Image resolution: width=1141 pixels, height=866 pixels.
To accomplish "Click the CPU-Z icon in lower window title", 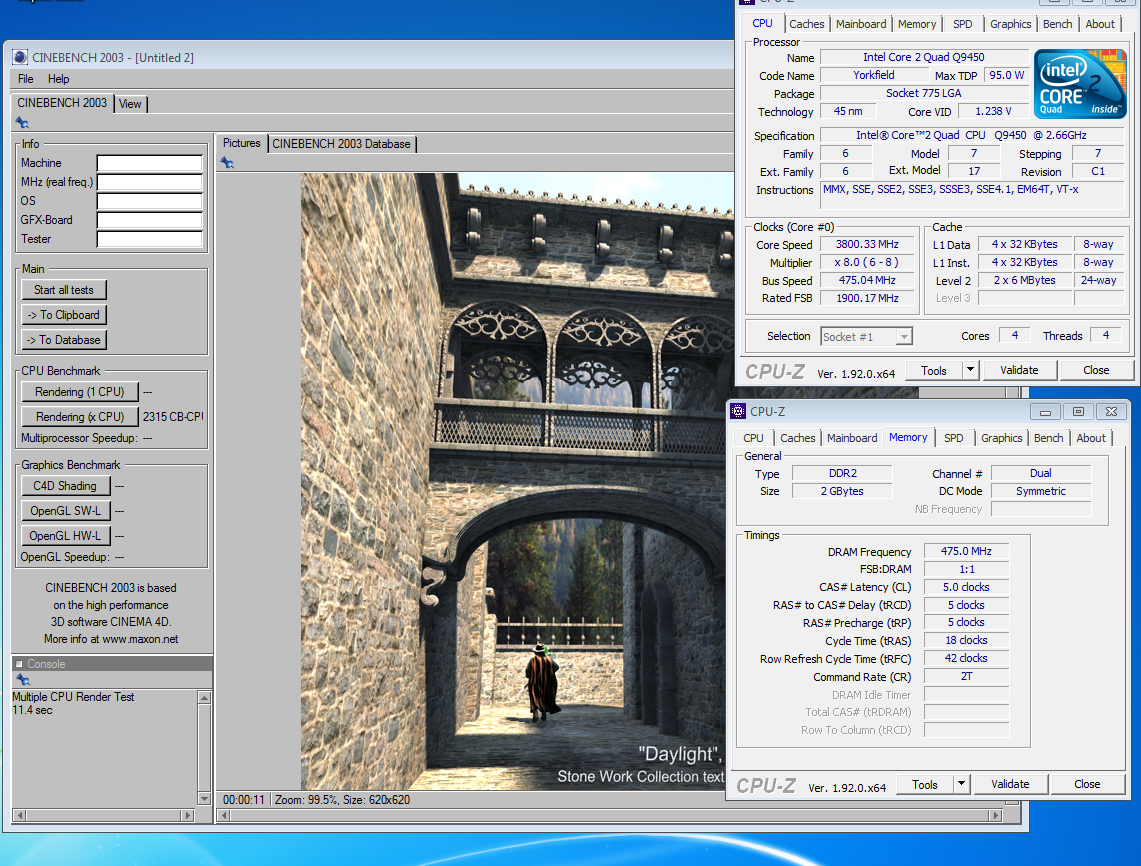I will pos(738,411).
